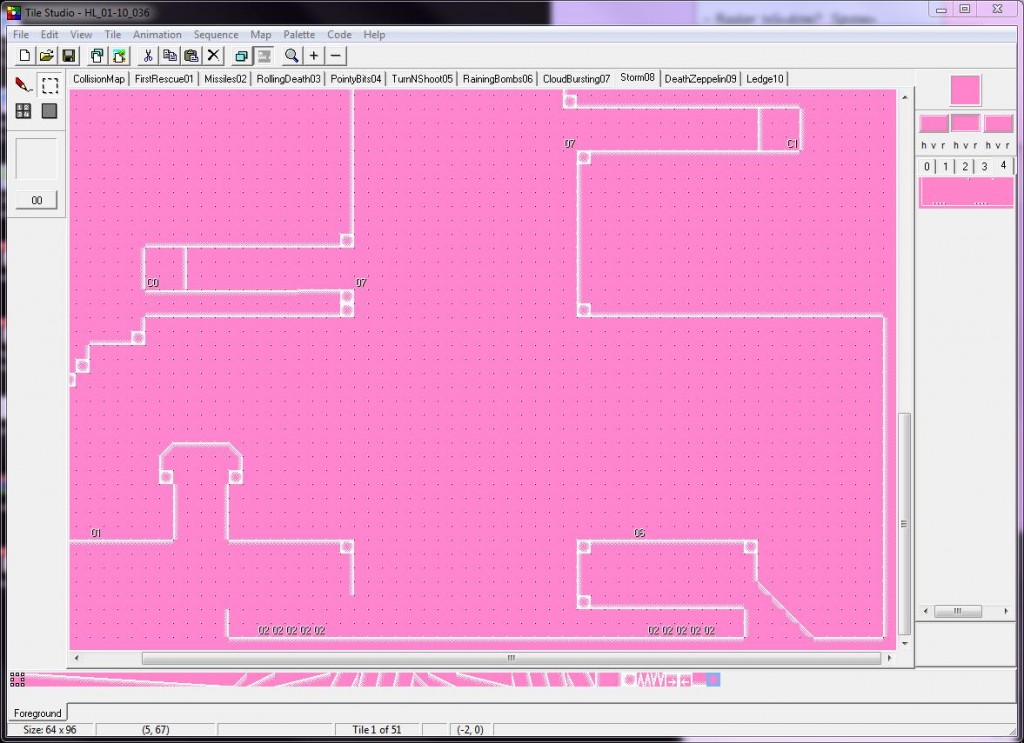
Task: Switch to the PointyBits04 tab
Action: pos(356,79)
